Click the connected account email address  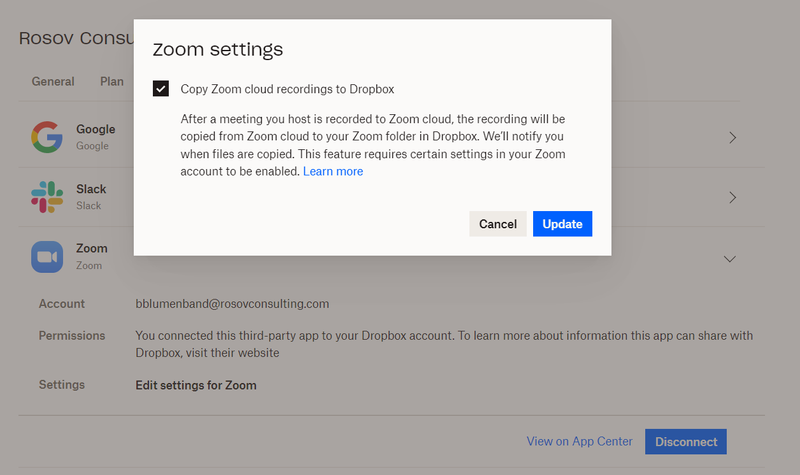[232, 304]
